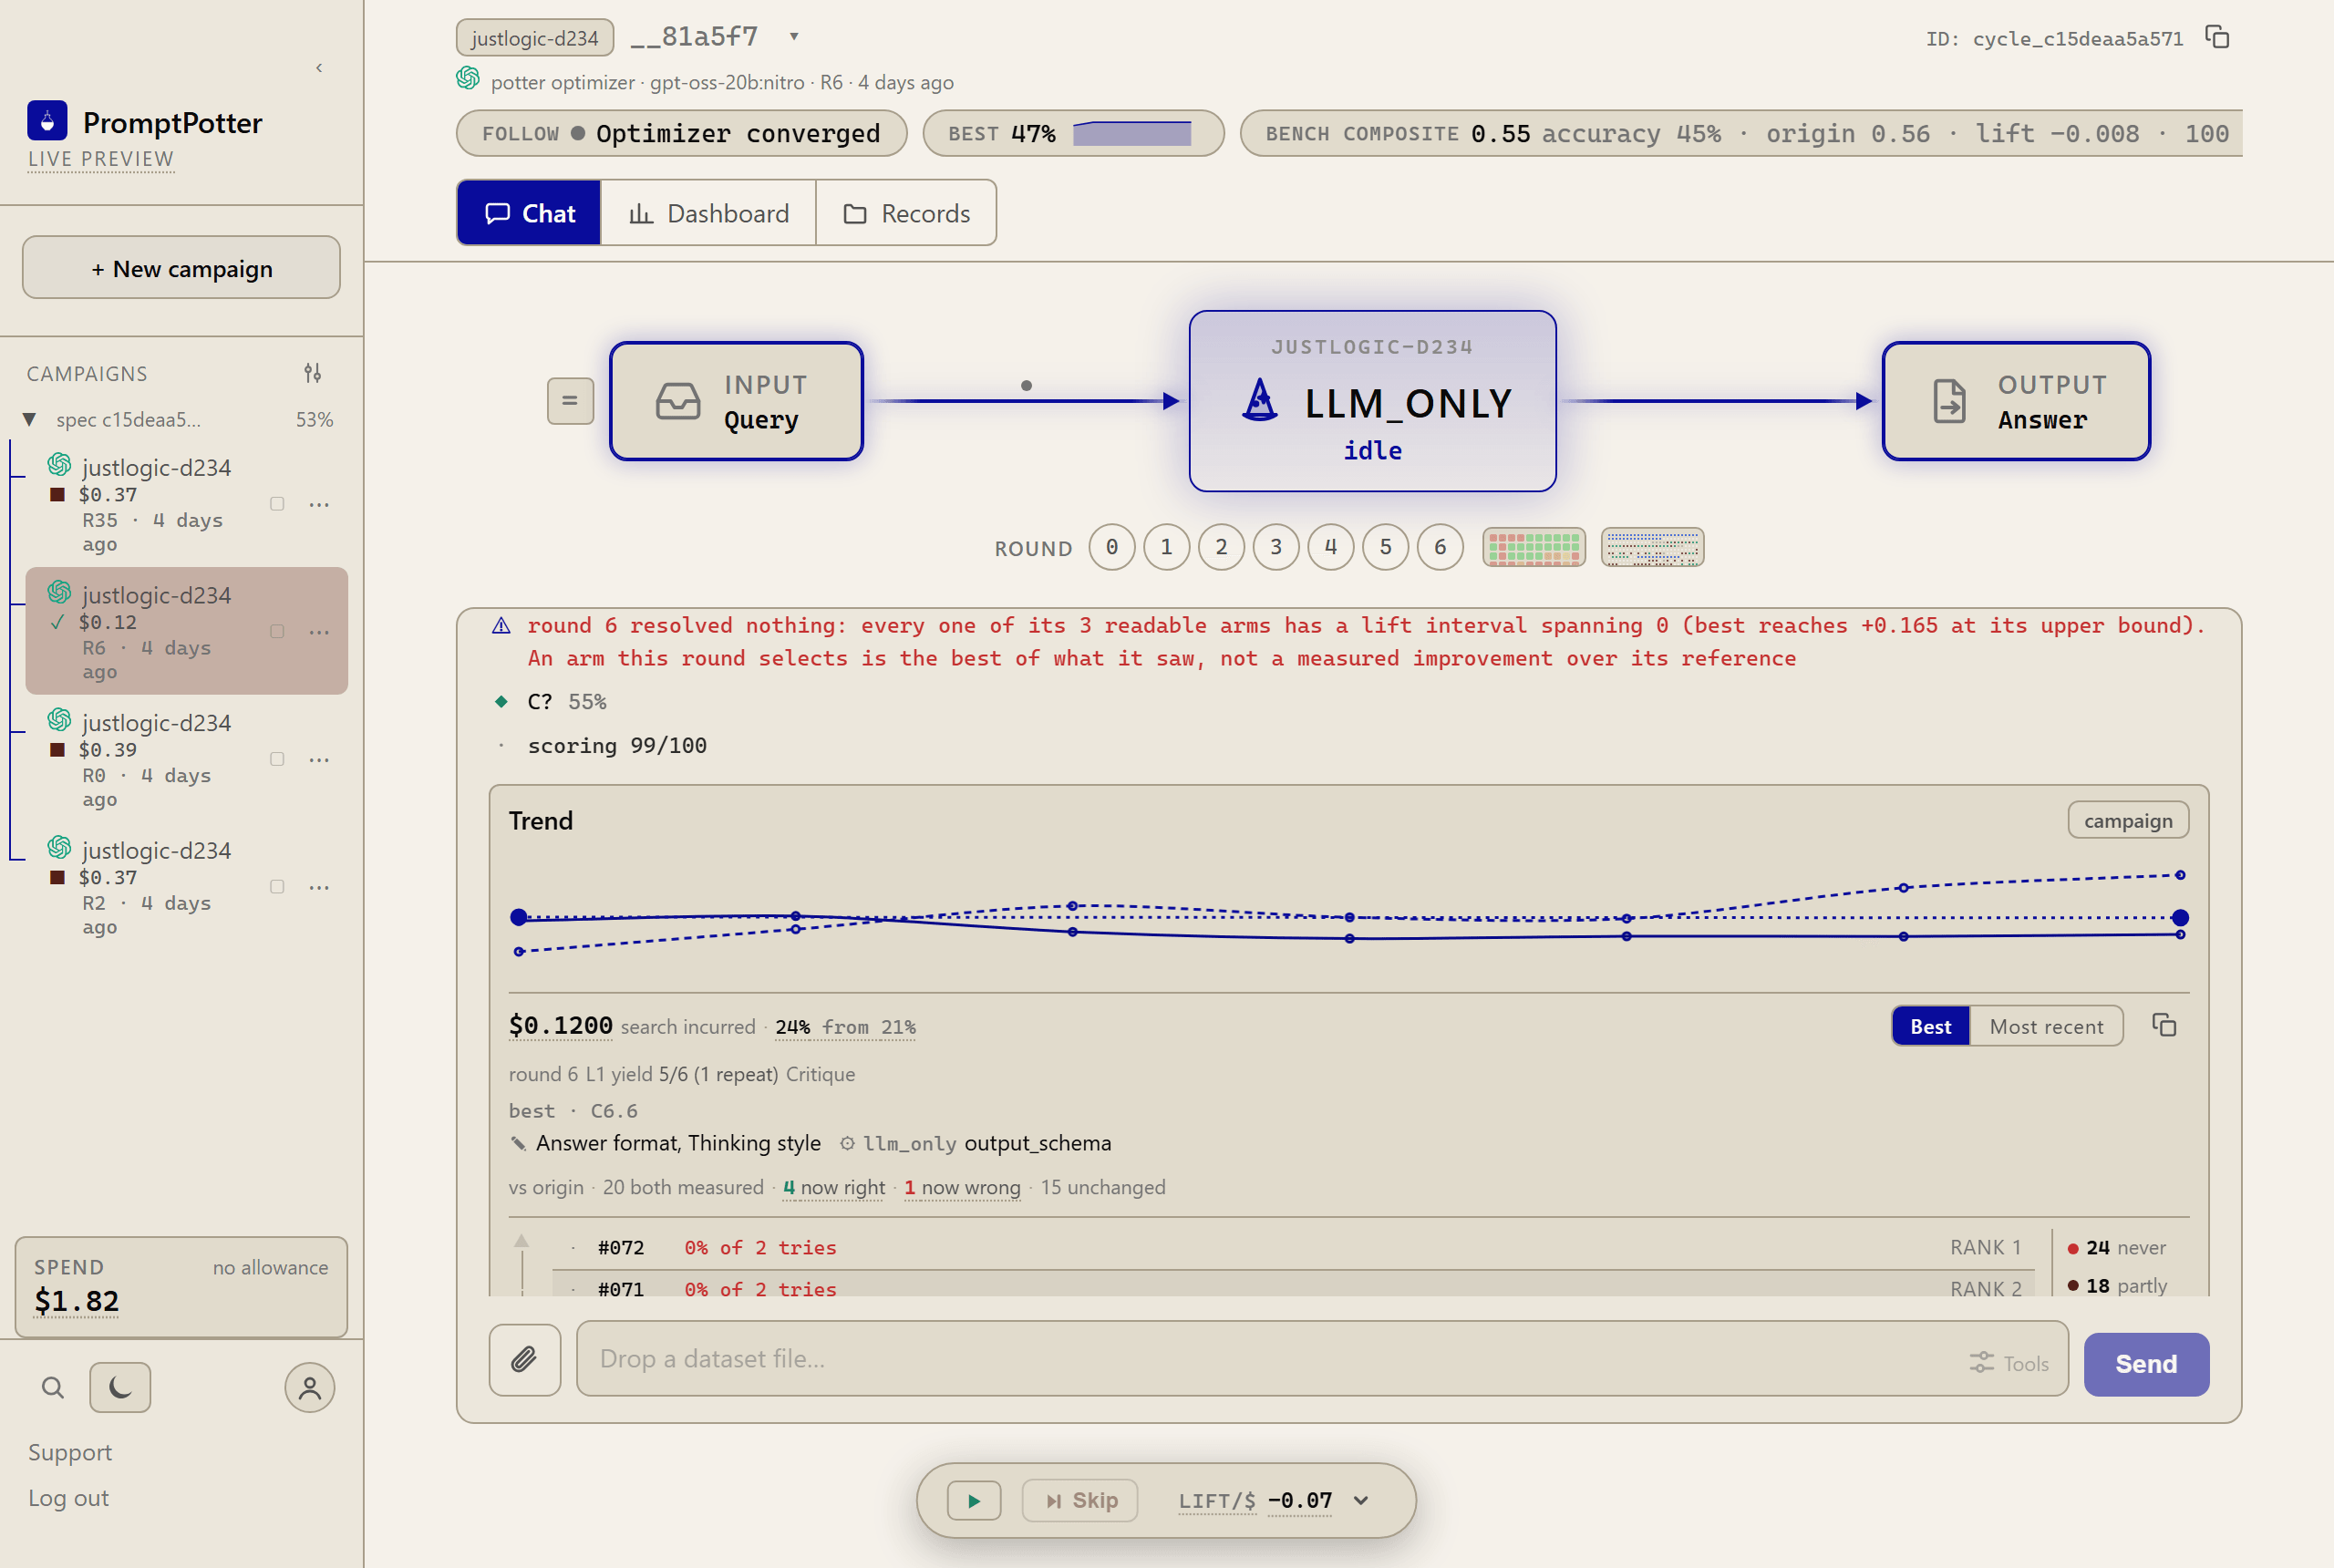Tick checkbox for $0.37 R2 campaign
Image resolution: width=2334 pixels, height=1568 pixels.
(x=277, y=886)
